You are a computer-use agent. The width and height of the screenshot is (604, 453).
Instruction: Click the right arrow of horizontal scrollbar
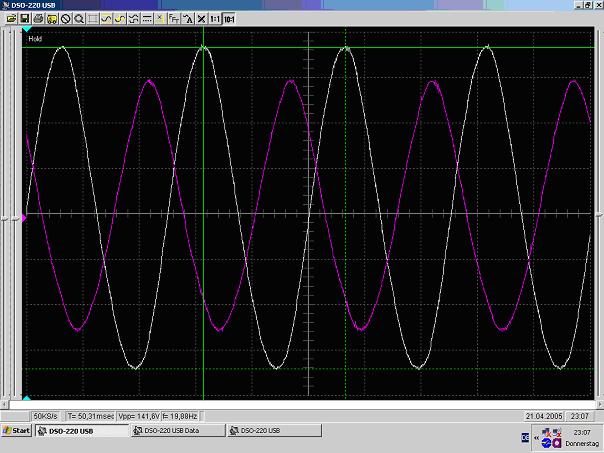[600, 404]
